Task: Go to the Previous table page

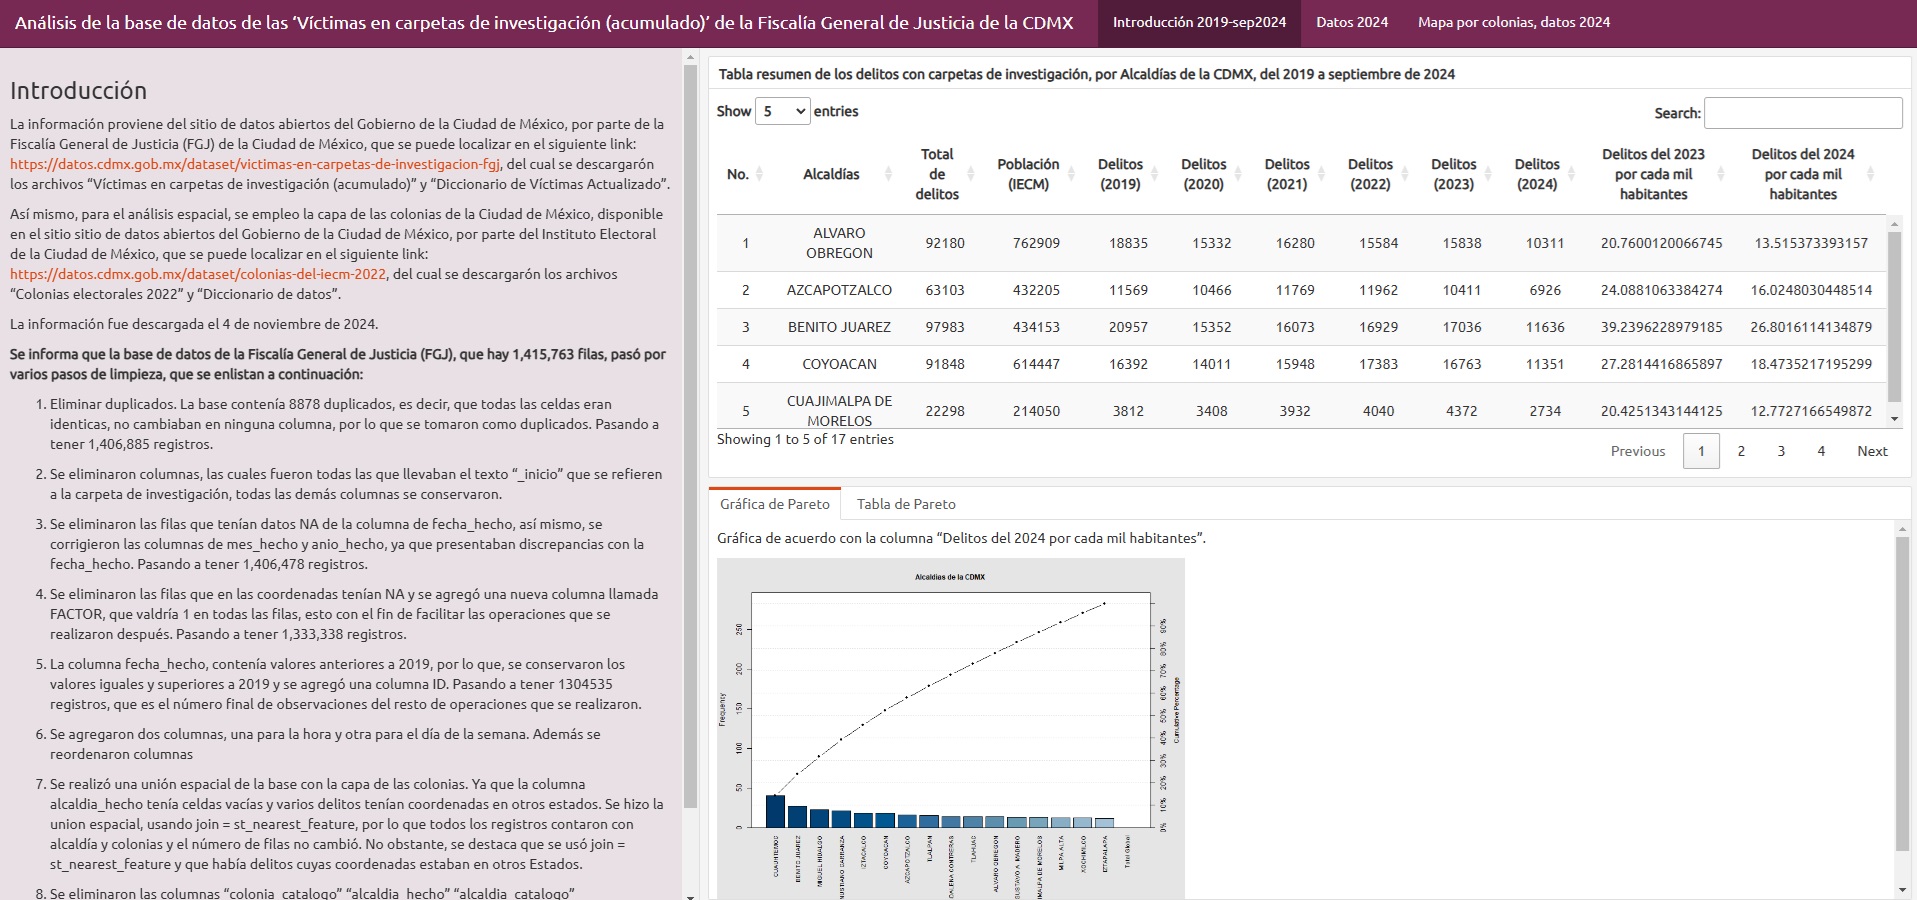Action: [x=1637, y=451]
